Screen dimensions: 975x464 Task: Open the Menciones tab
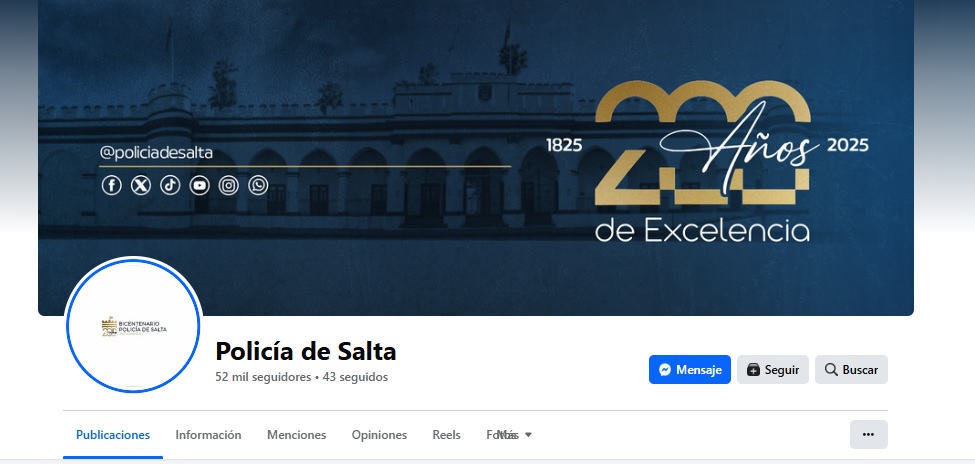click(x=297, y=435)
